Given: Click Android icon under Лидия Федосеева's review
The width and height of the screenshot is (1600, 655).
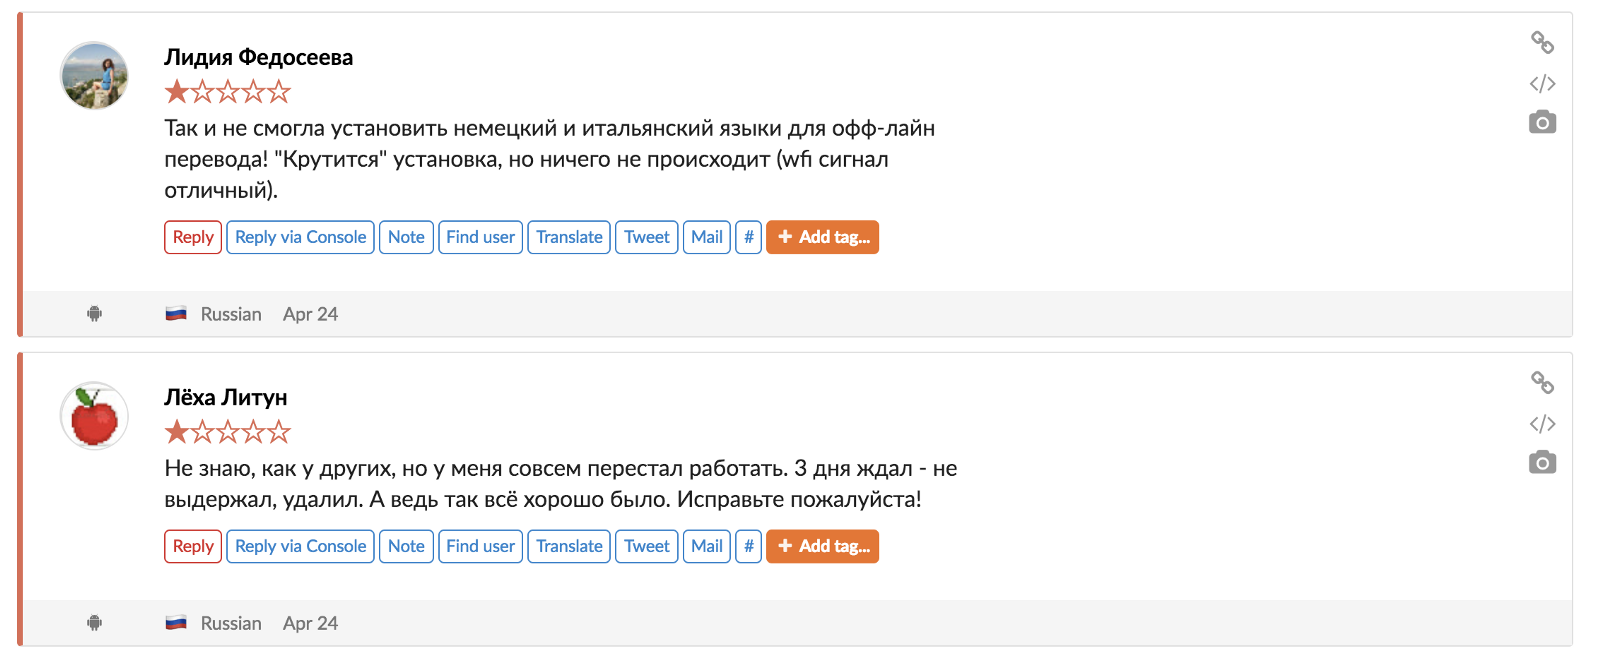Looking at the screenshot, I should click(95, 314).
